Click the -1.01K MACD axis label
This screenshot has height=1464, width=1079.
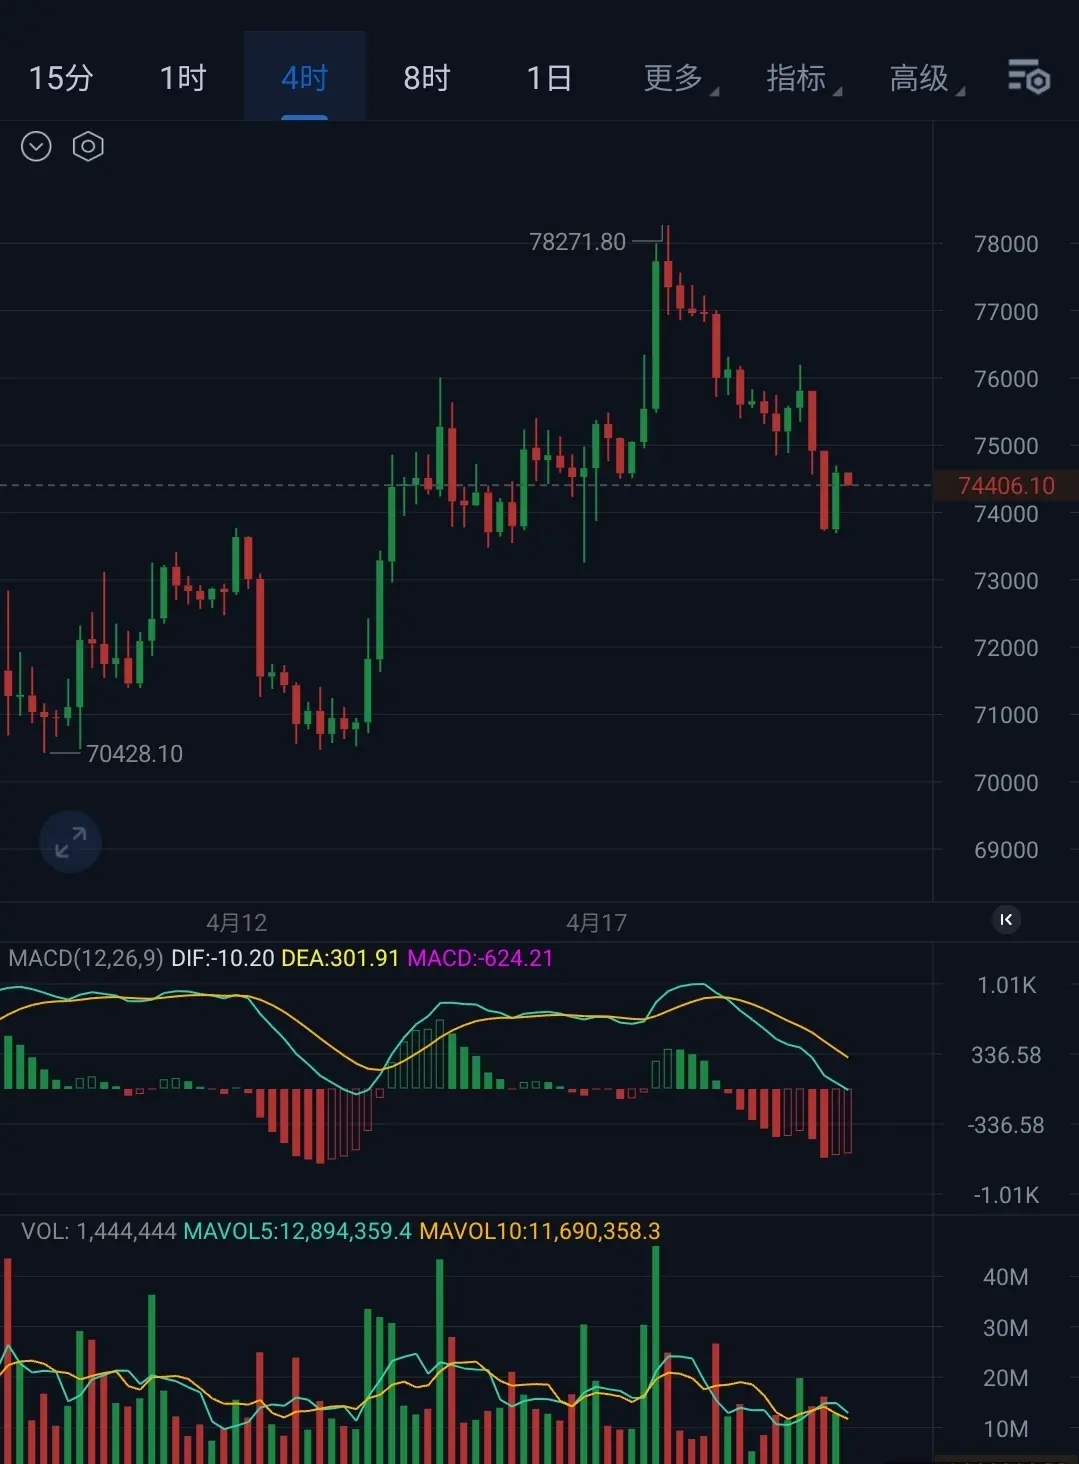pos(1007,1195)
